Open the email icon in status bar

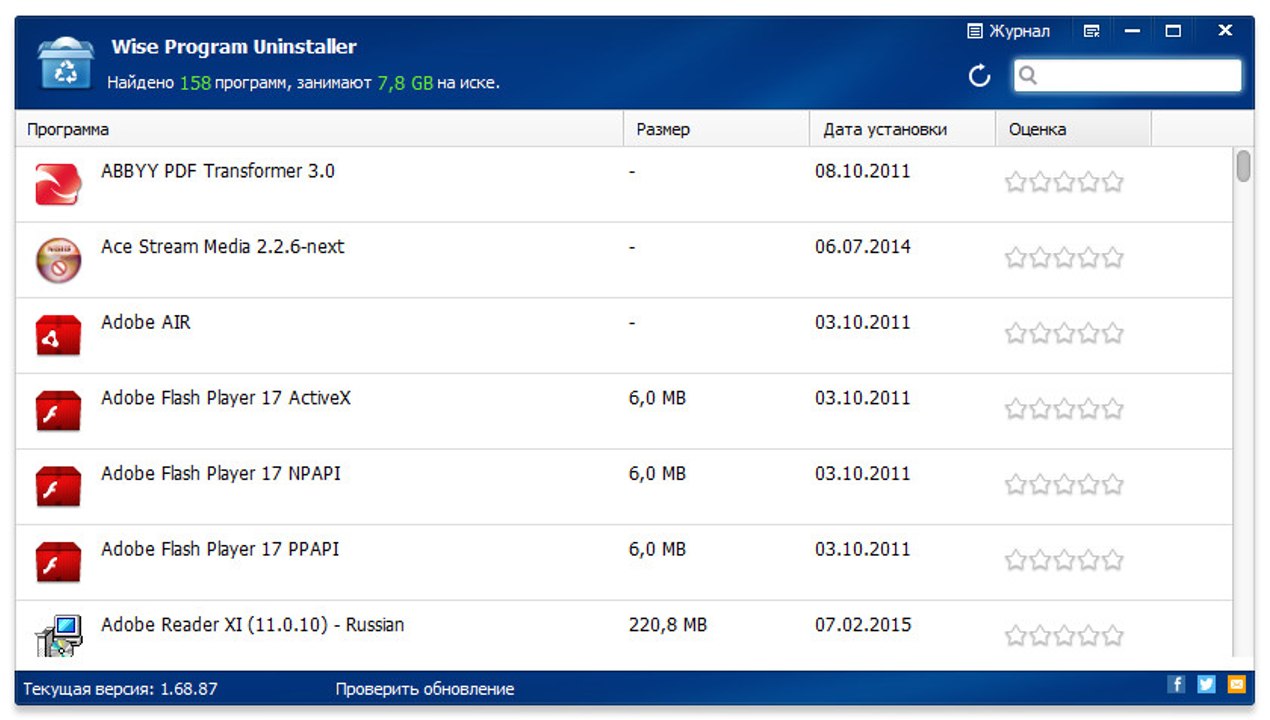(1237, 685)
